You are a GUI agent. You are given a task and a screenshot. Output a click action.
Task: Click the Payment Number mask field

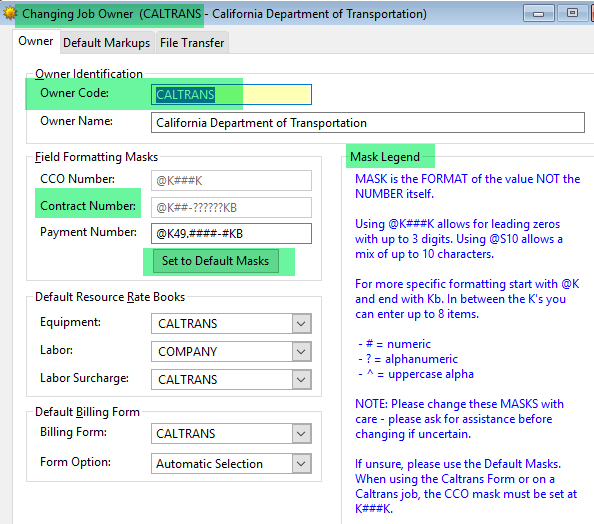tap(231, 233)
